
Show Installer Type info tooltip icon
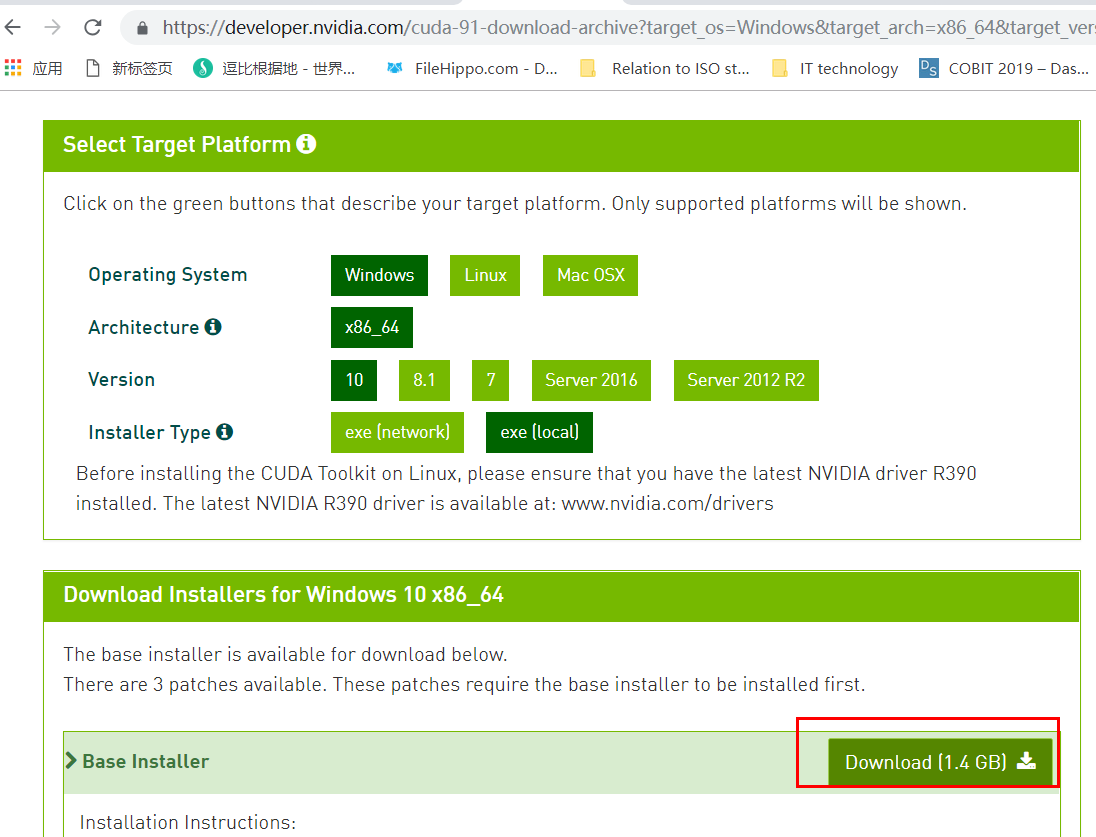click(224, 431)
